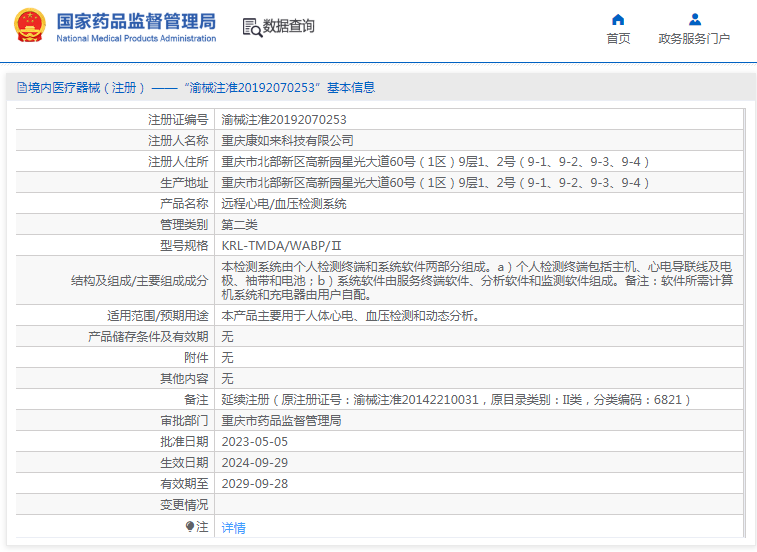The image size is (757, 552).
Task: Click the structure composition description text
Action: click(477, 281)
